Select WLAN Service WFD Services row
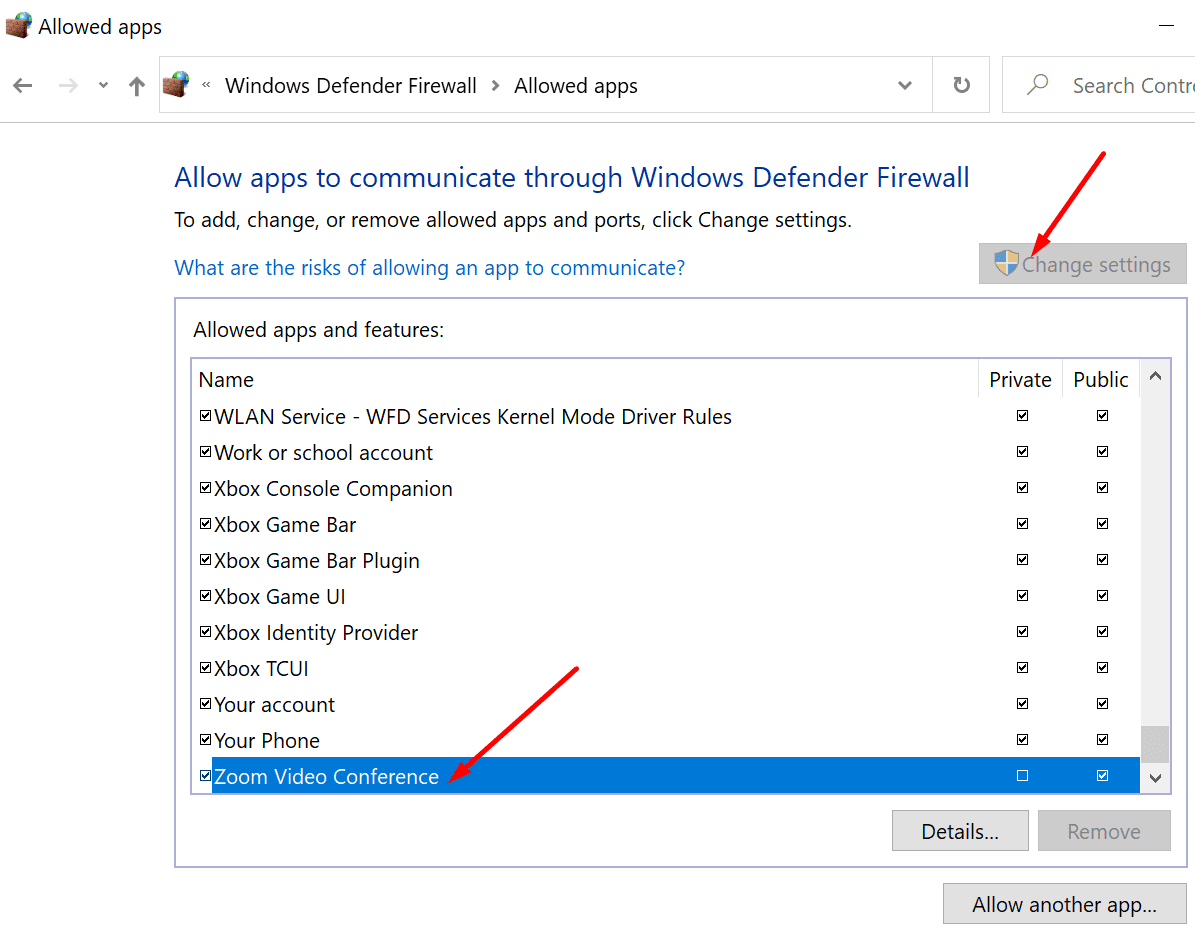 [666, 416]
